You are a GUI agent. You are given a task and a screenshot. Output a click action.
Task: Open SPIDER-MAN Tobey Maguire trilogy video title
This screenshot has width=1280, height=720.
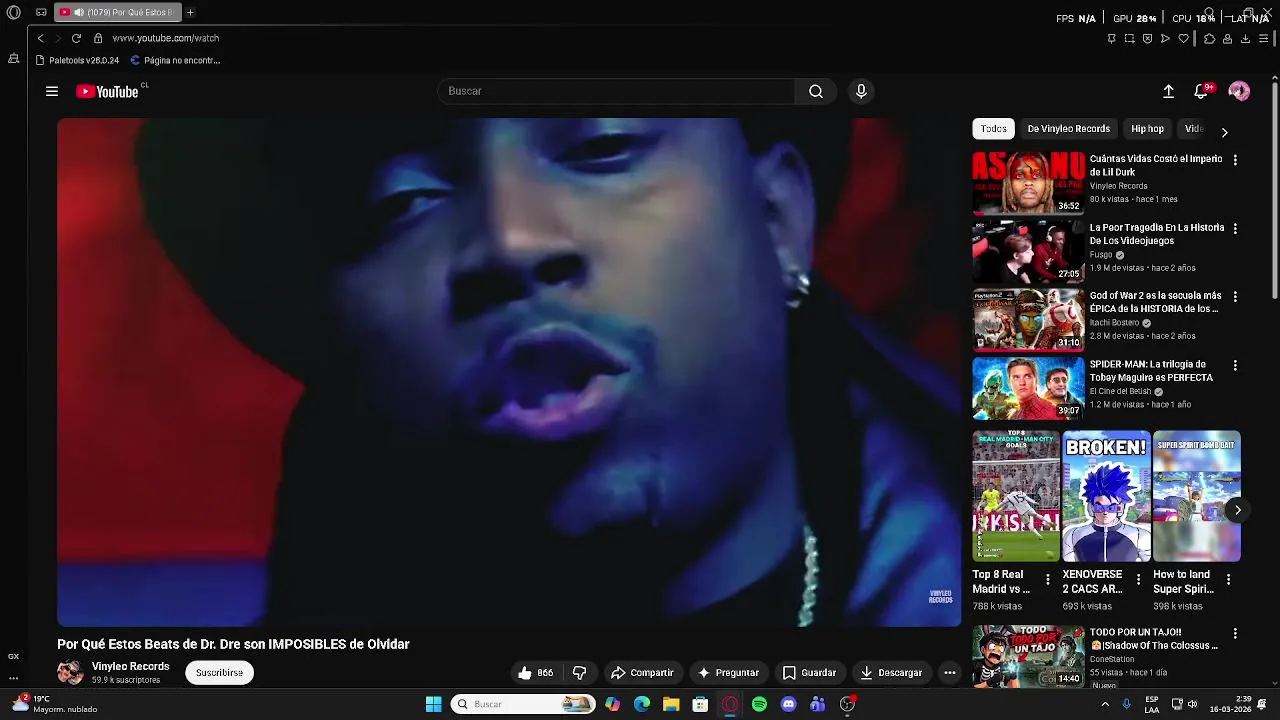tap(1151, 371)
